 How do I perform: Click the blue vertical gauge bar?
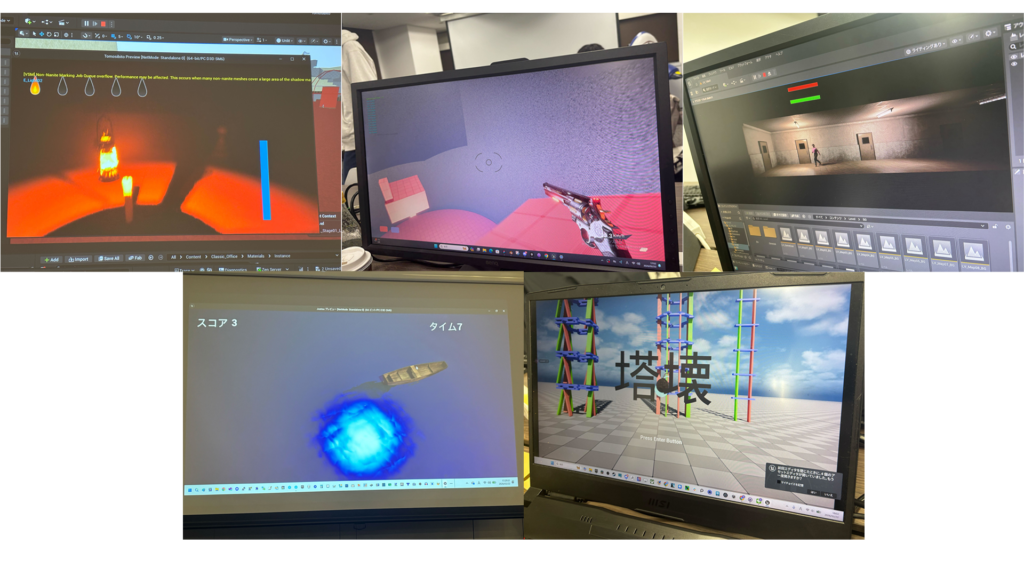(265, 179)
